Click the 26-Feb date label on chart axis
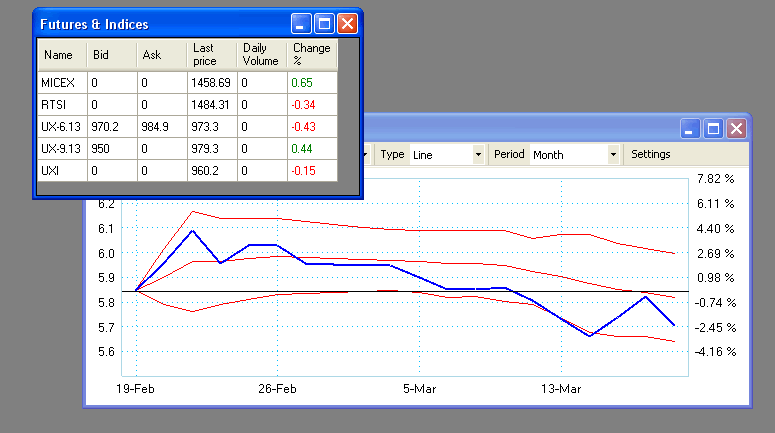Screen dimensions: 775x433 point(277,389)
